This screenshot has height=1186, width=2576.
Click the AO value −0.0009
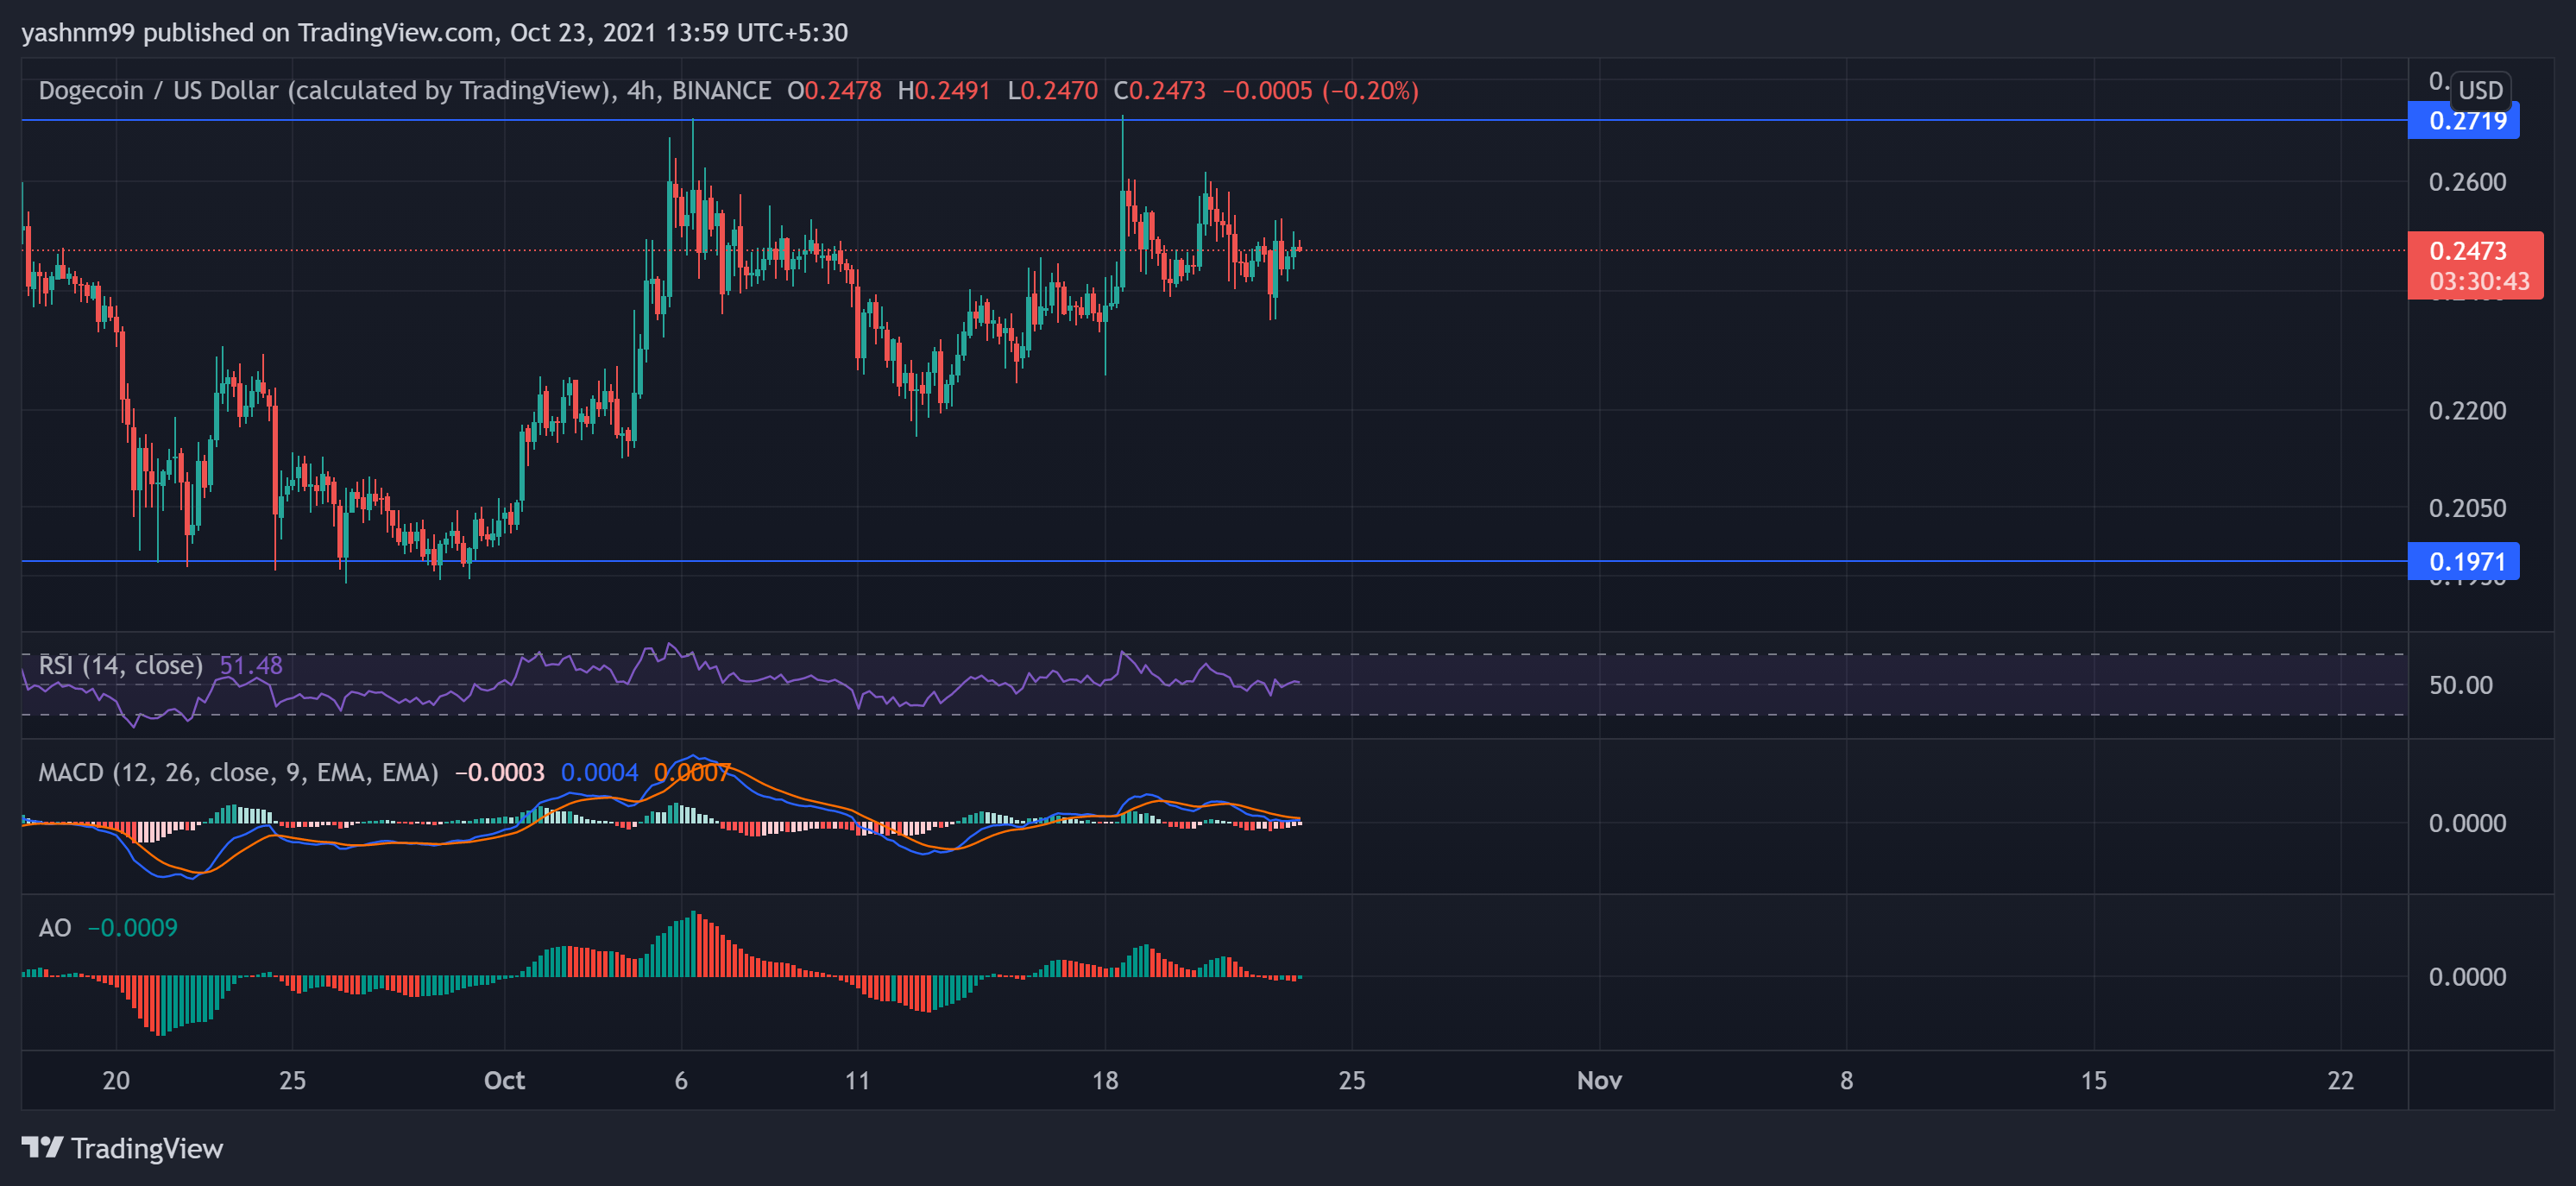[x=132, y=928]
